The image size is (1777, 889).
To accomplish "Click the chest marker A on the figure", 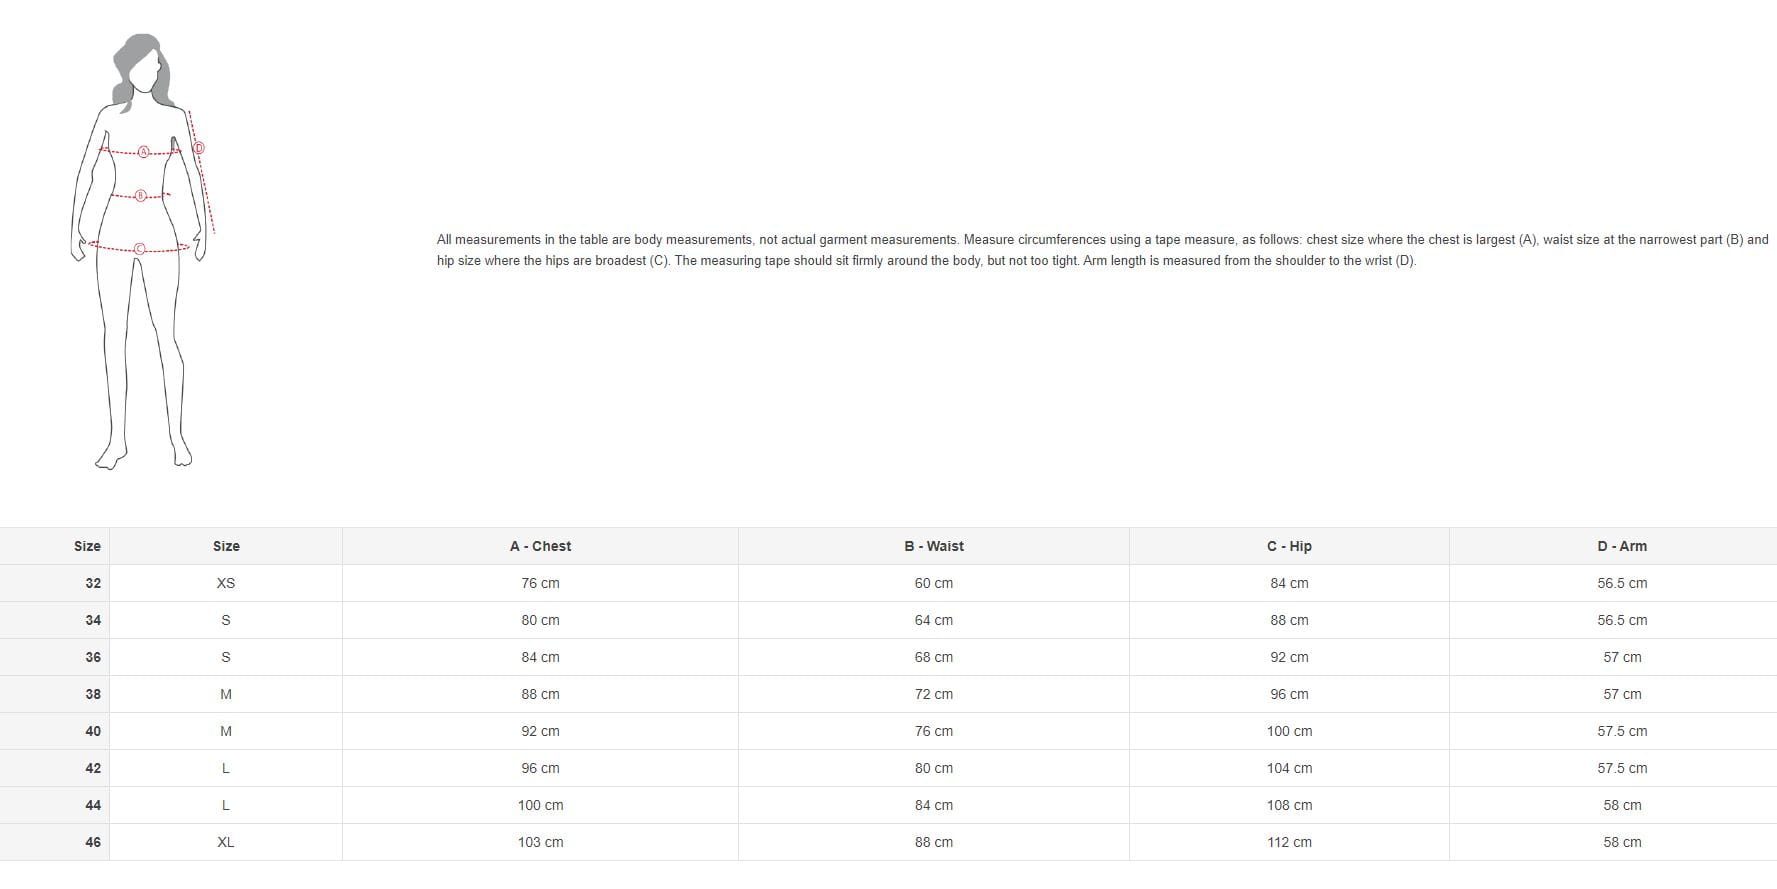I will pos(143,152).
